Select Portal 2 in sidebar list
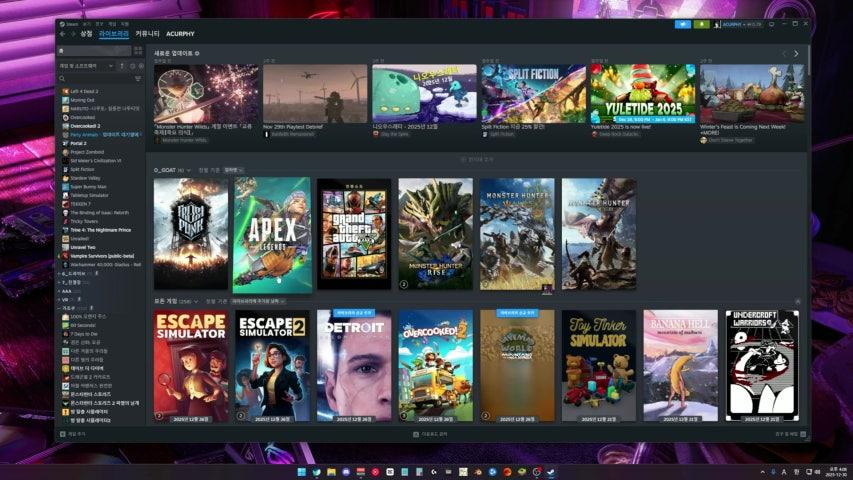This screenshot has height=480, width=853. click(78, 144)
